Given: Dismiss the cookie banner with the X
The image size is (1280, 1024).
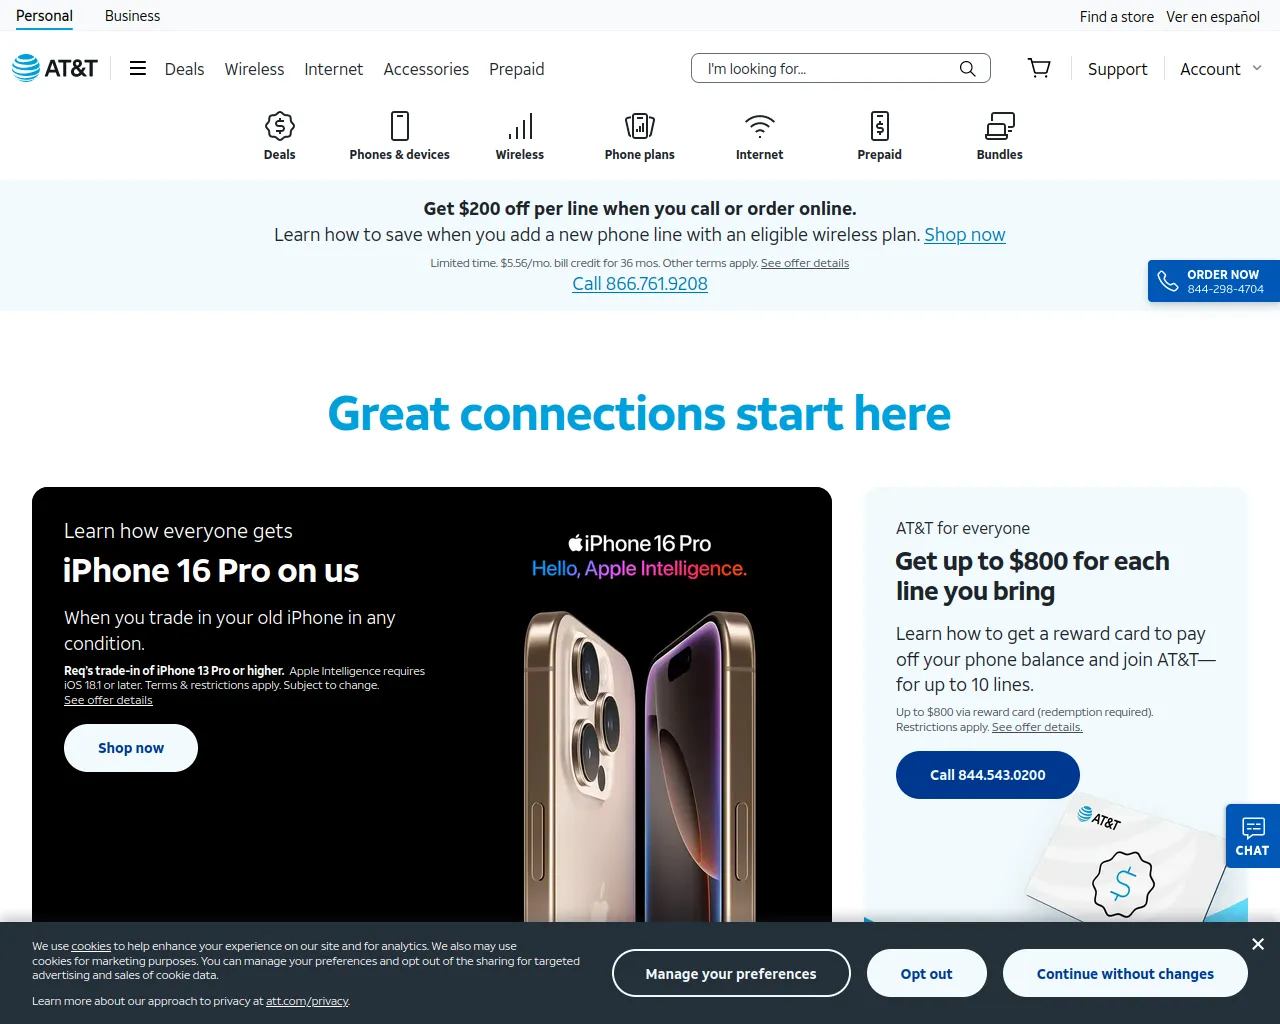Looking at the screenshot, I should (1258, 944).
